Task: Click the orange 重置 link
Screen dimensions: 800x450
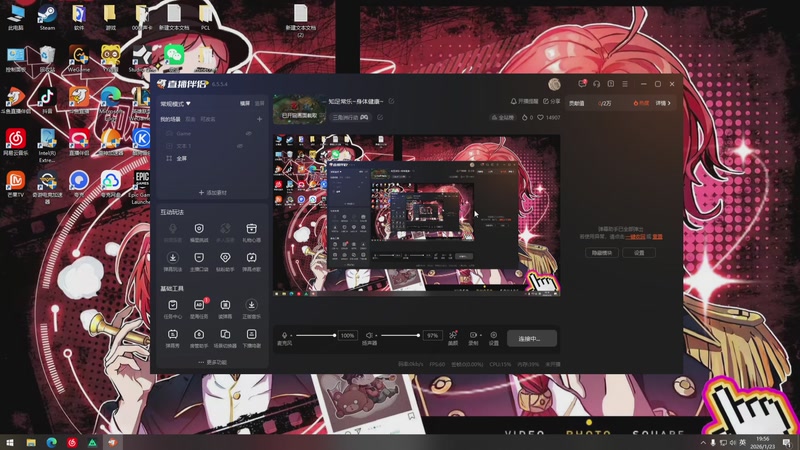Action: click(657, 237)
